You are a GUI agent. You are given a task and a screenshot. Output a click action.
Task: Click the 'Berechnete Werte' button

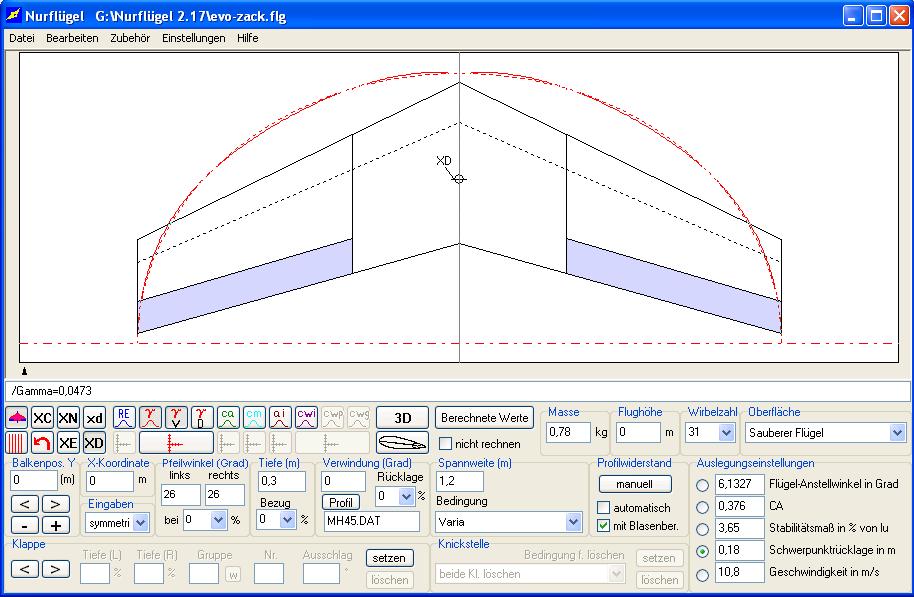pyautogui.click(x=485, y=418)
